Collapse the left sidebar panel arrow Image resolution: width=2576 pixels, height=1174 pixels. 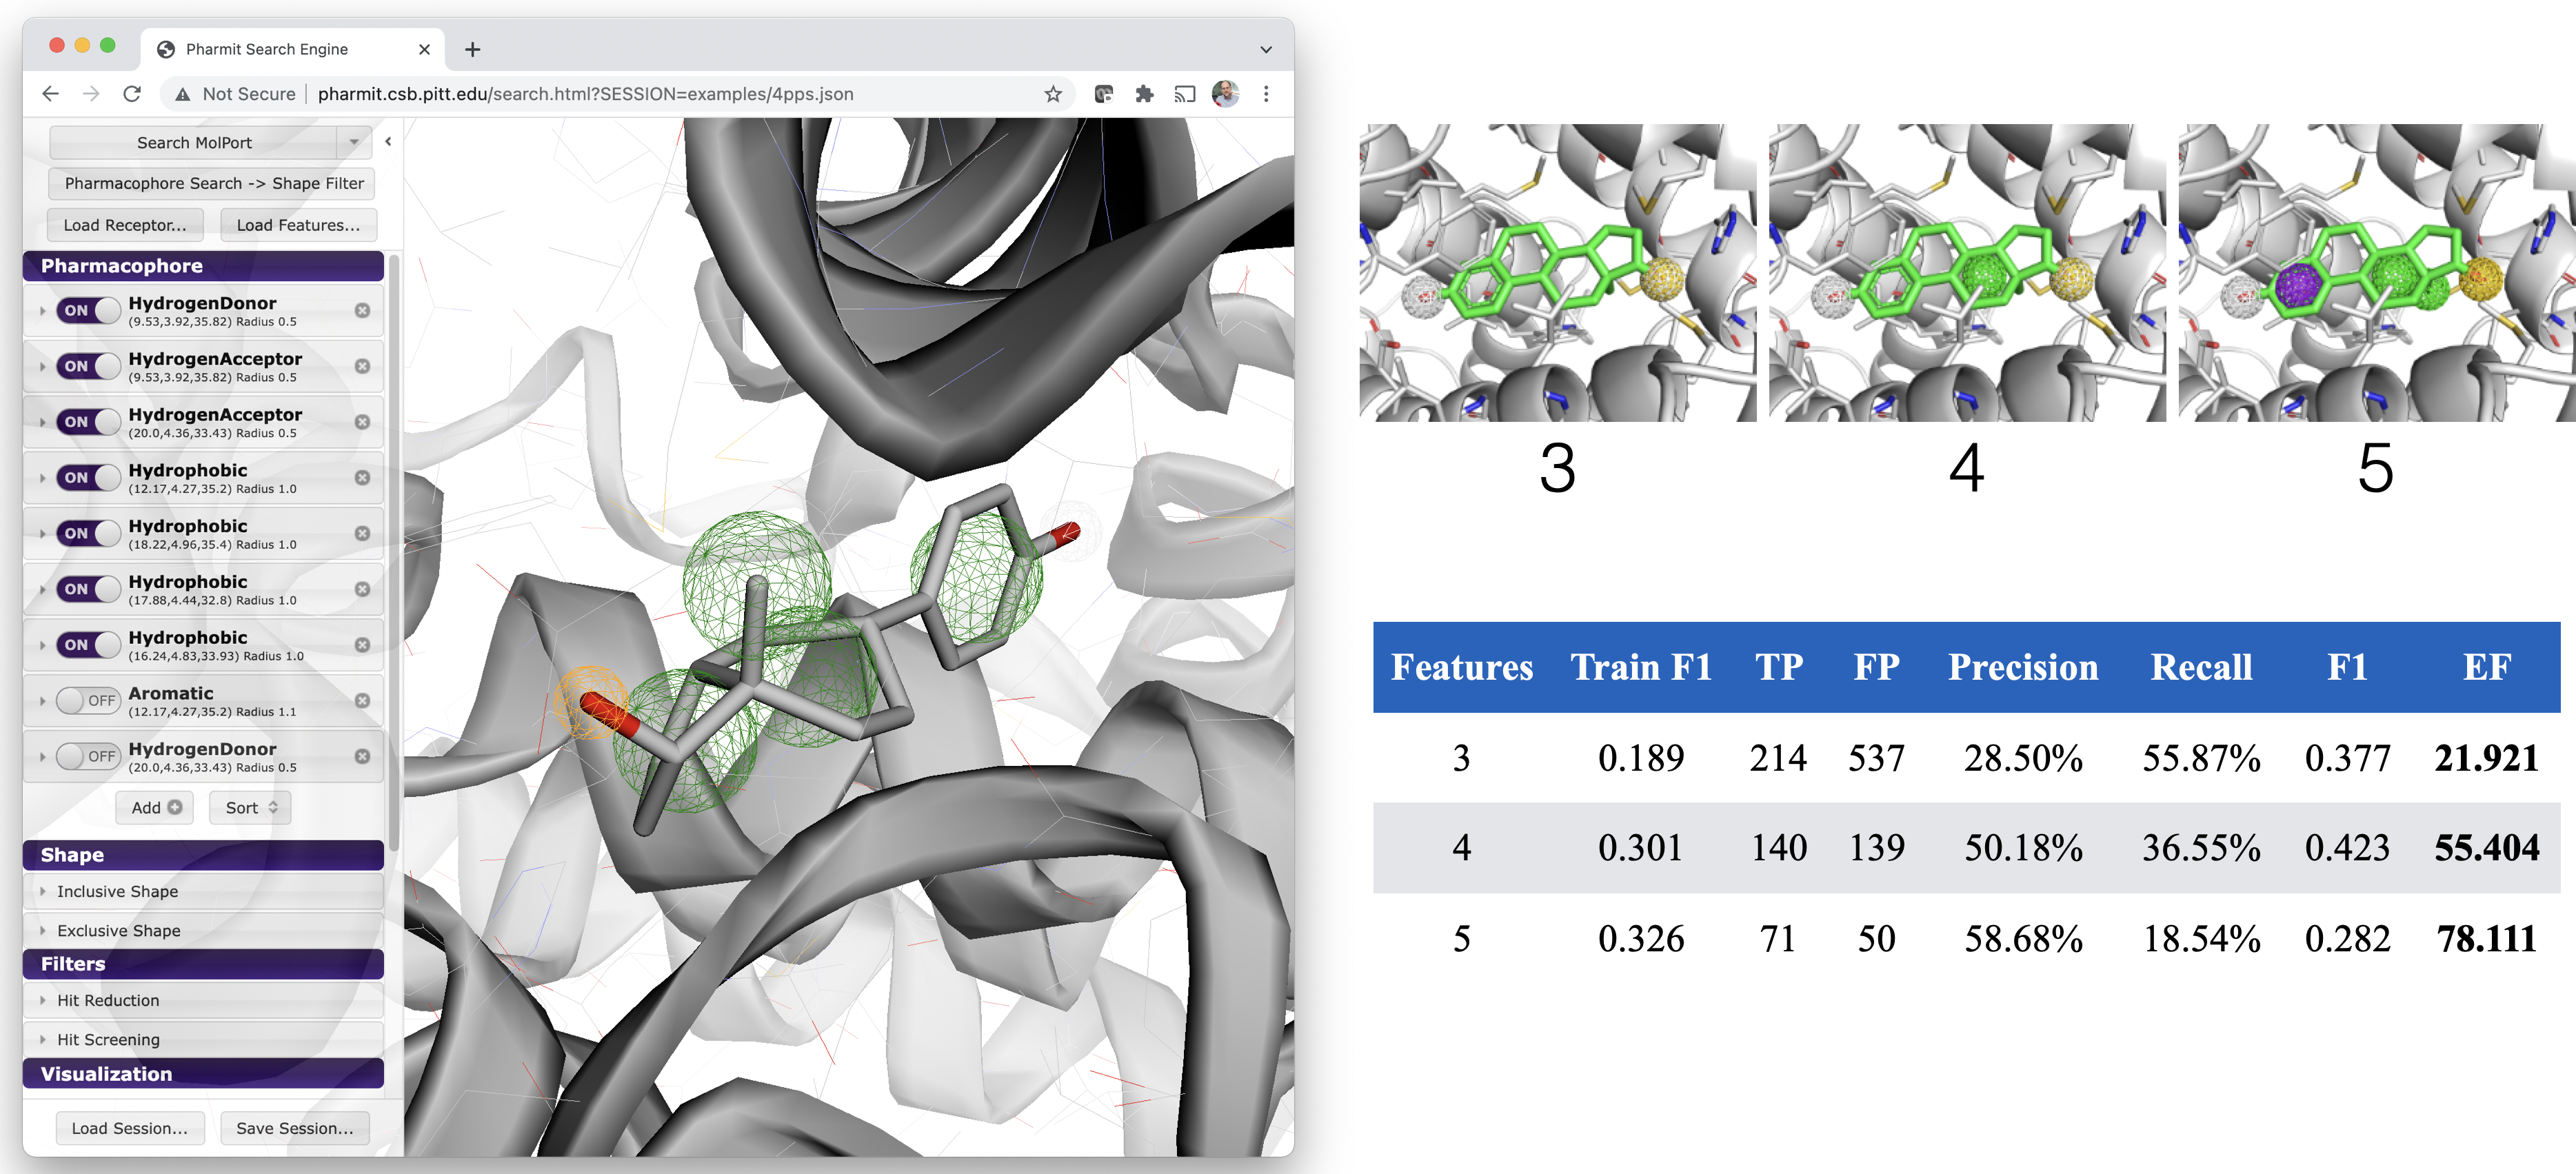[x=388, y=142]
